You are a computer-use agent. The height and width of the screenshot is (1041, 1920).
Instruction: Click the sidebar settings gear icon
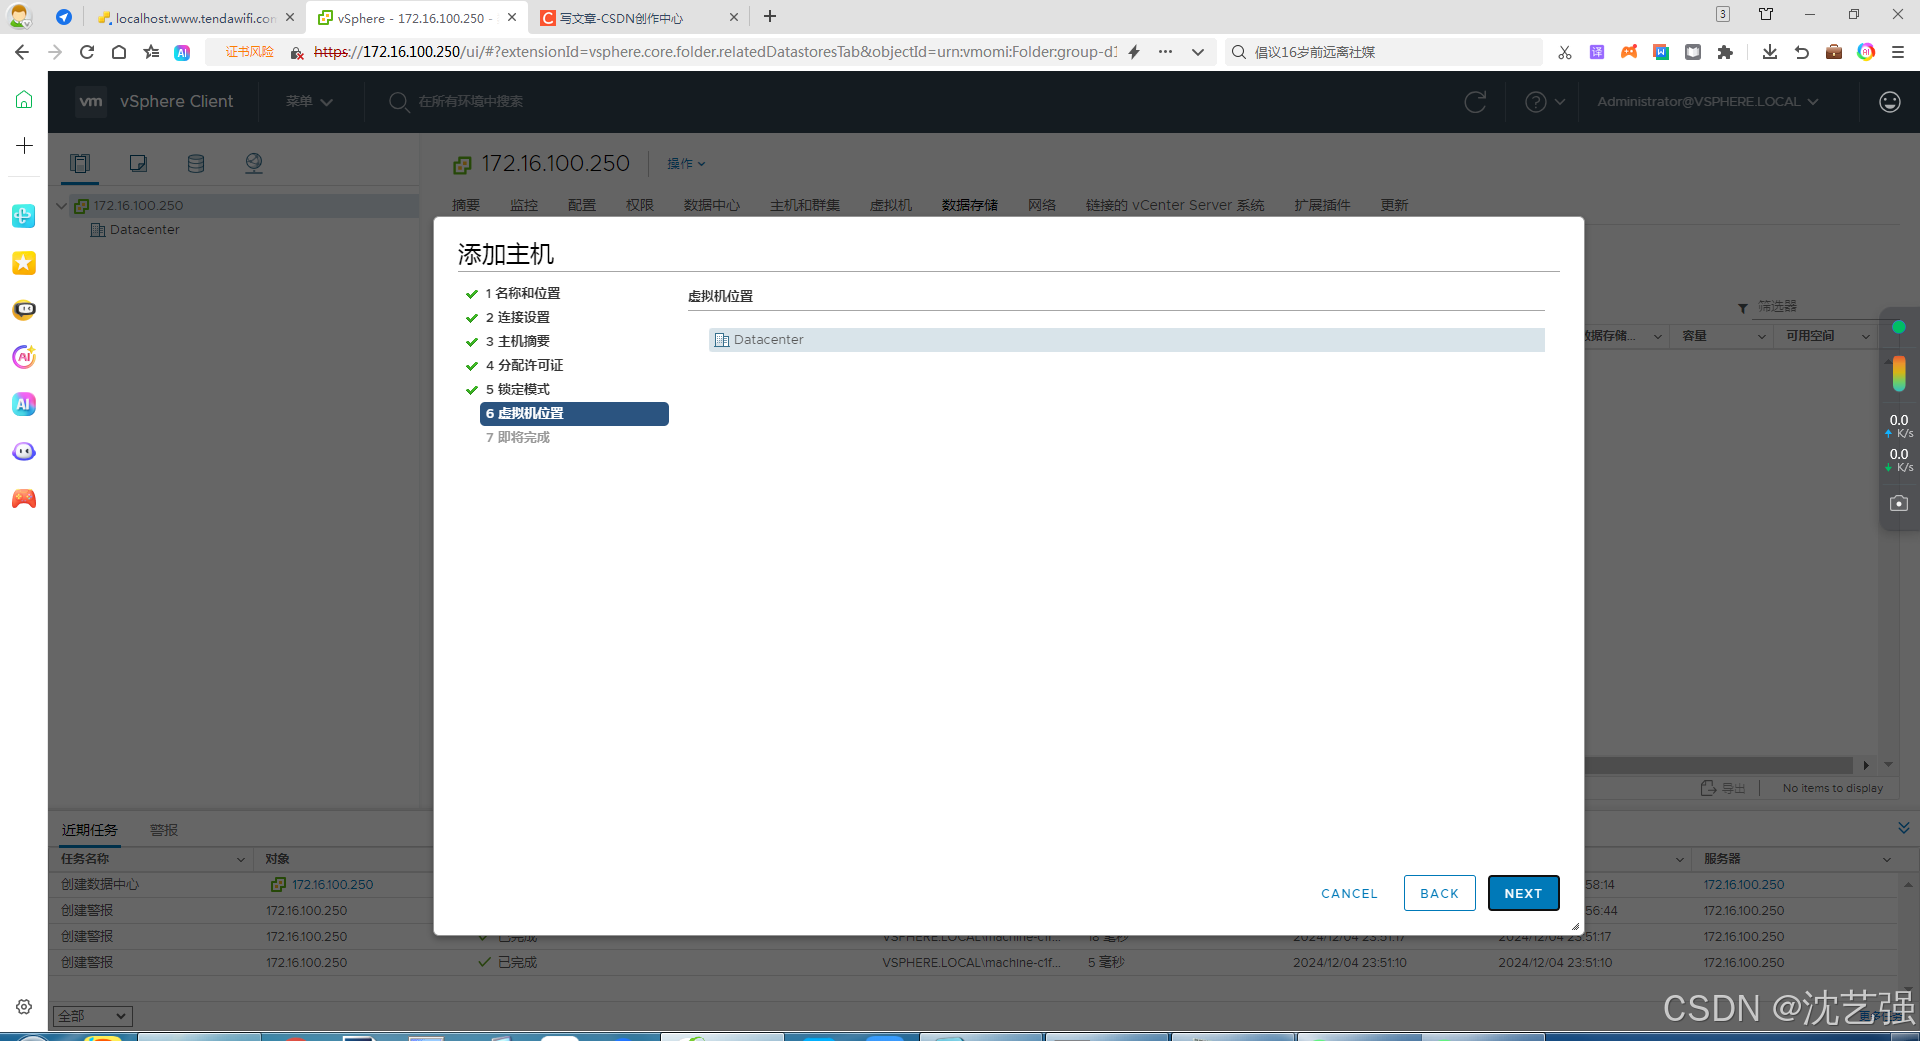point(24,1007)
